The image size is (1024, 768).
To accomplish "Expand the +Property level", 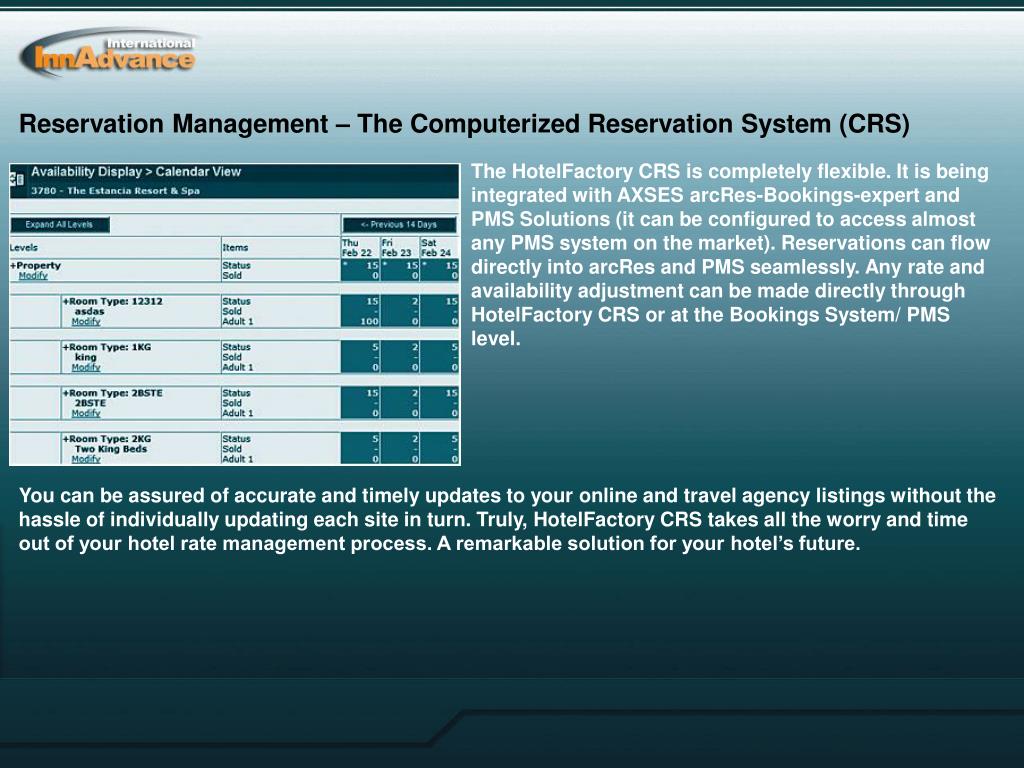I will coord(35,266).
